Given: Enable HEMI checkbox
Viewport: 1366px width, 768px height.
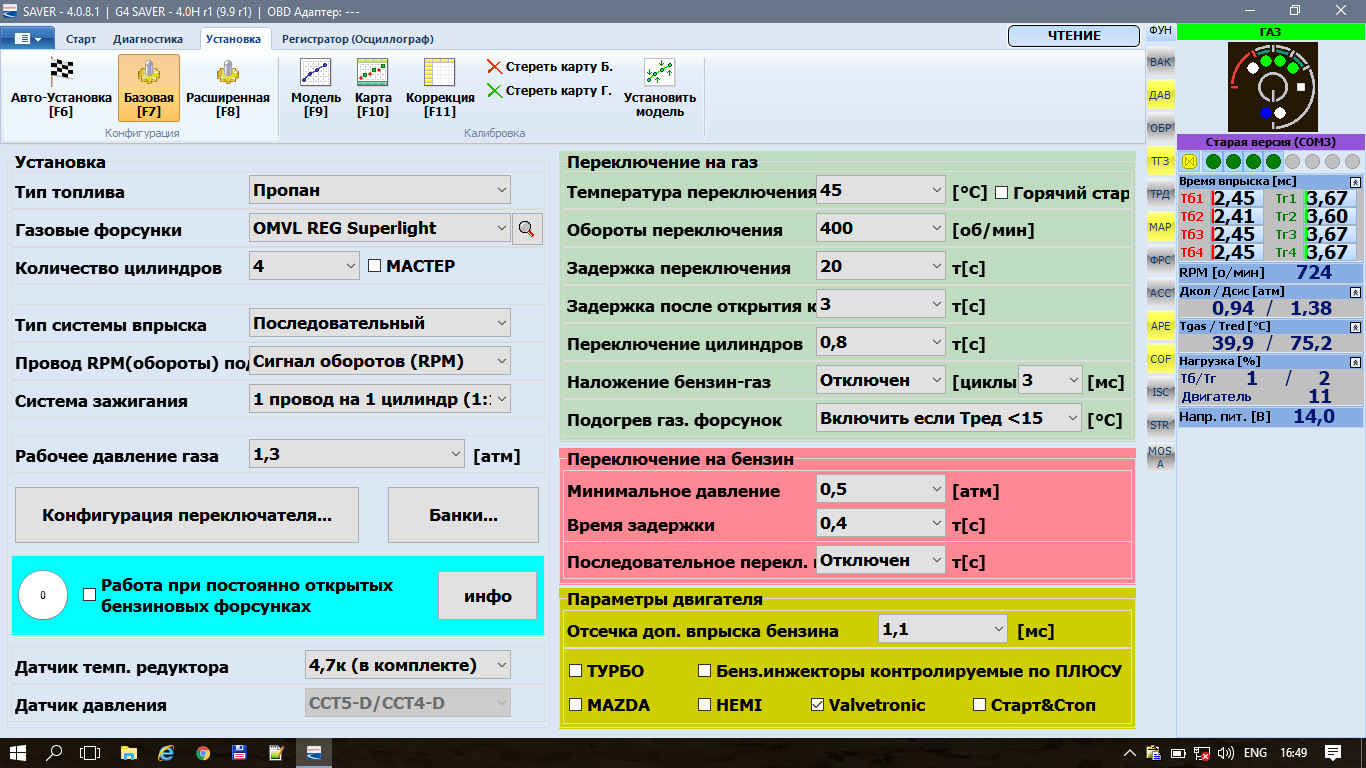Looking at the screenshot, I should [705, 705].
